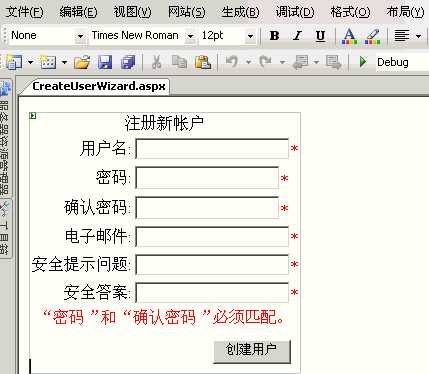Click the 安全答案 label
The height and width of the screenshot is (374, 429).
pos(96,292)
